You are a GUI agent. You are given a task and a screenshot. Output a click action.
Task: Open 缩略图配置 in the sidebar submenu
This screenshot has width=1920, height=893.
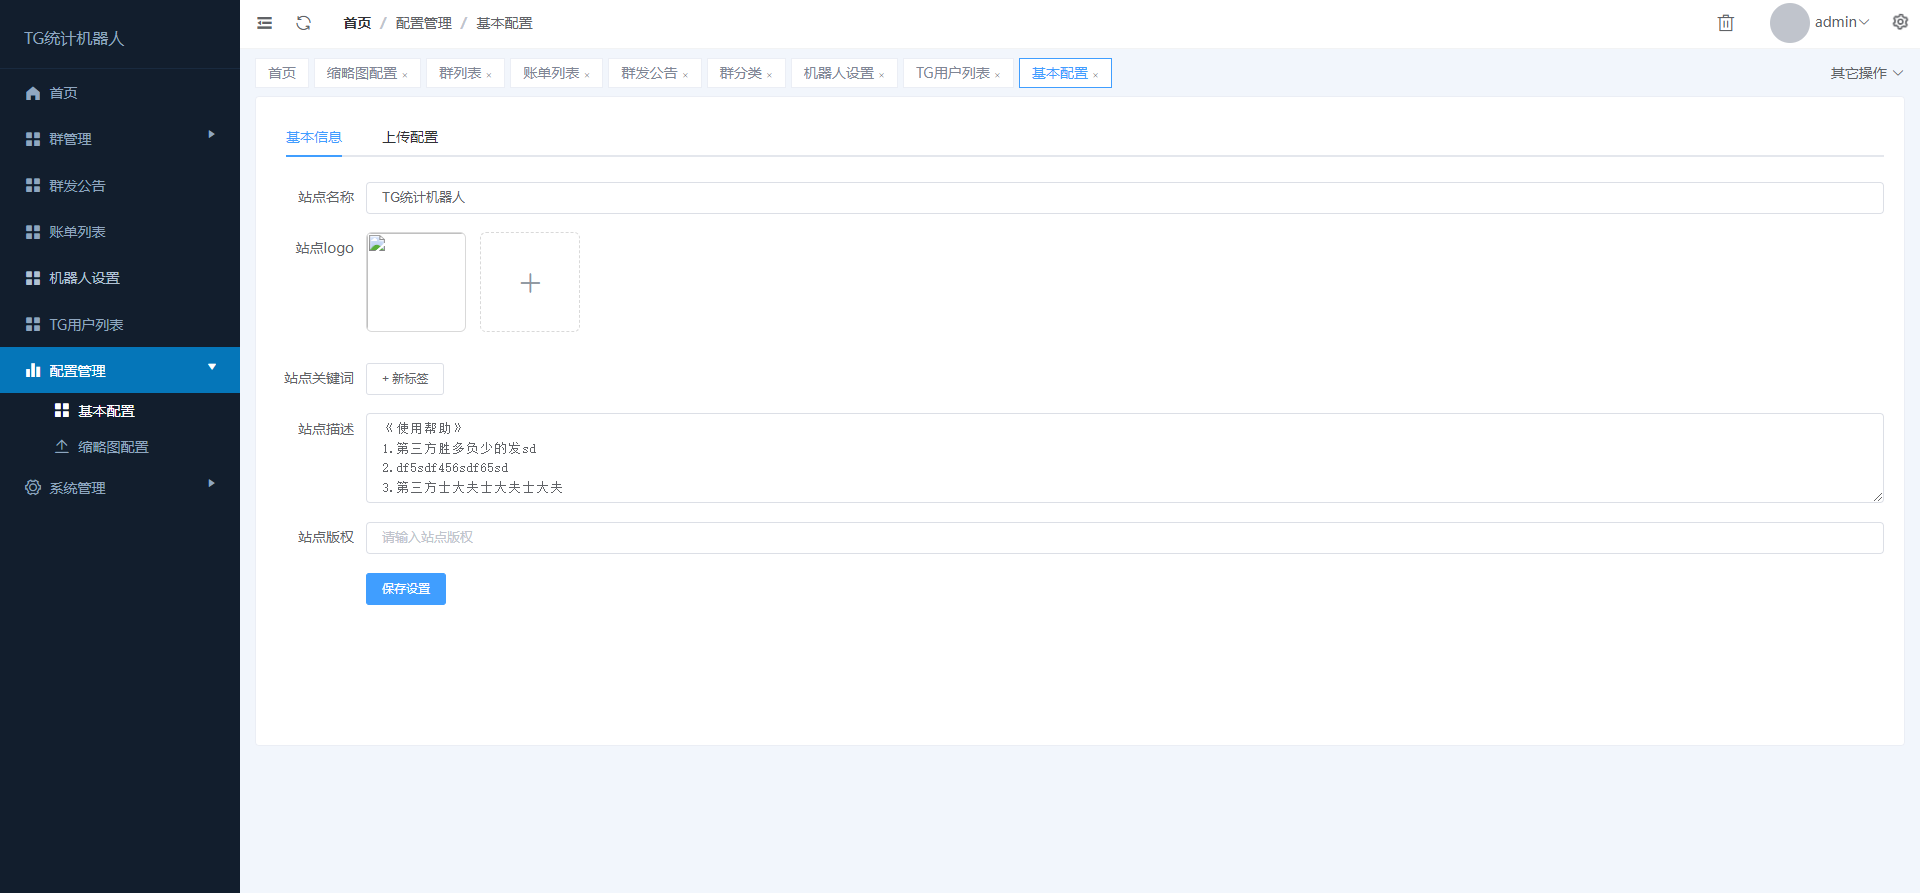point(113,447)
